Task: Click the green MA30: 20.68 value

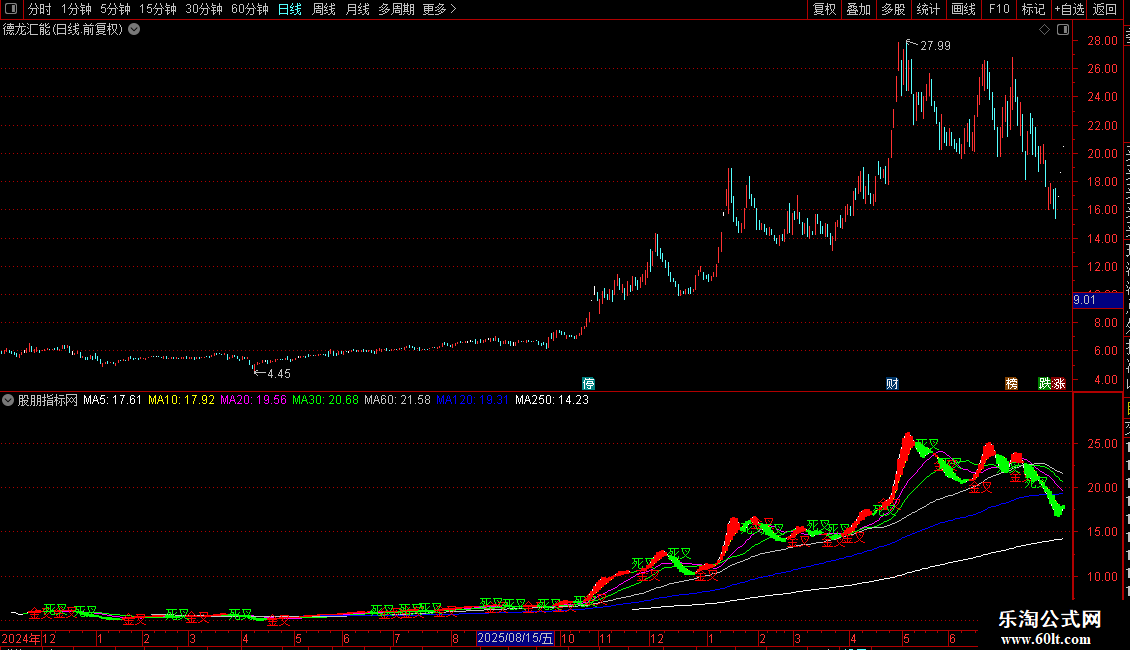Action: (325, 400)
